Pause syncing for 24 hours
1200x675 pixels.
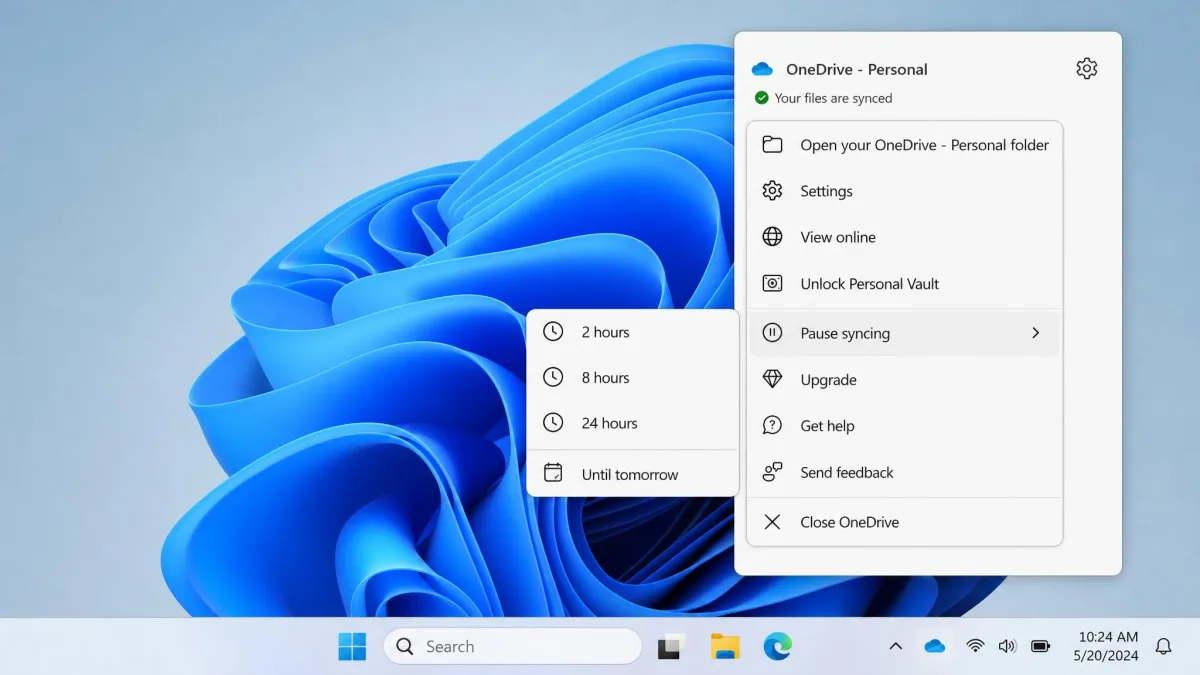[633, 423]
